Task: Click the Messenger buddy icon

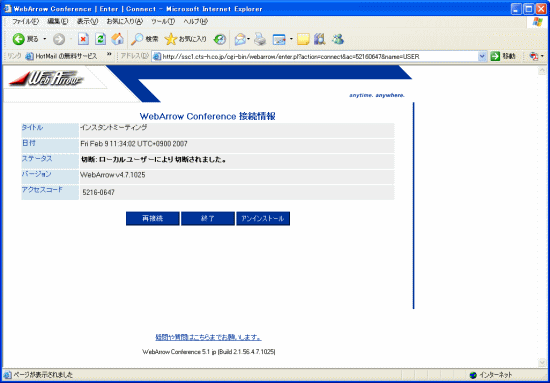Action: click(x=337, y=39)
